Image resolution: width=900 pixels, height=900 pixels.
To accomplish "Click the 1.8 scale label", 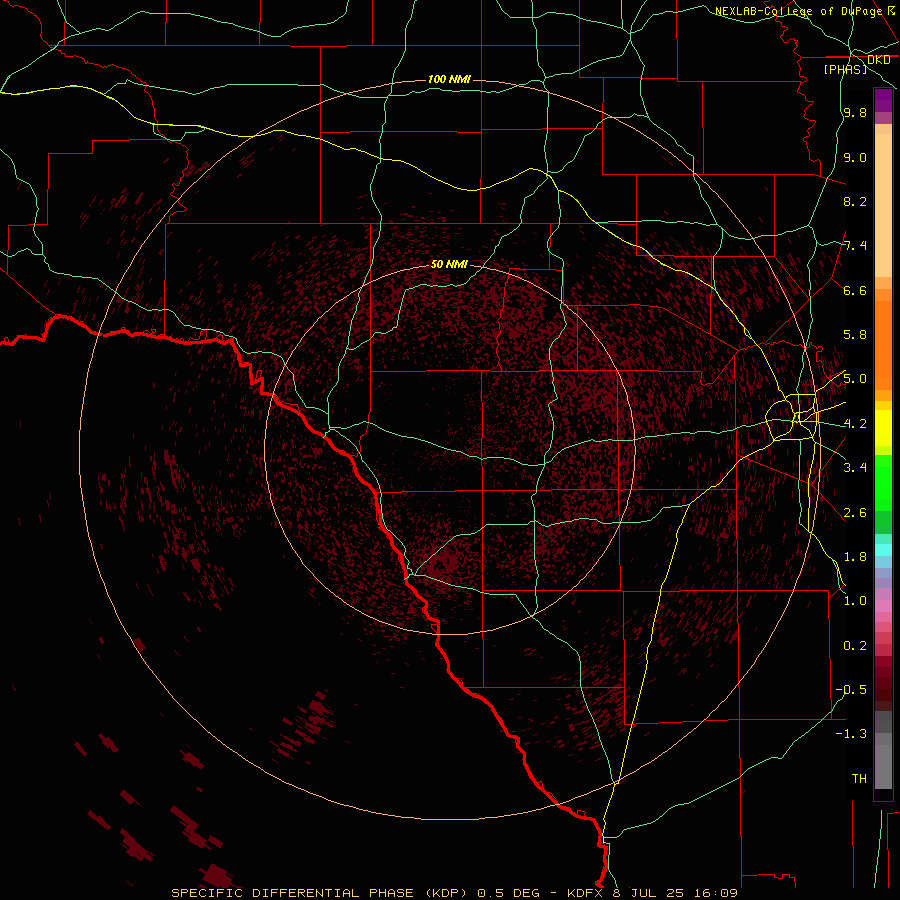I will [855, 557].
